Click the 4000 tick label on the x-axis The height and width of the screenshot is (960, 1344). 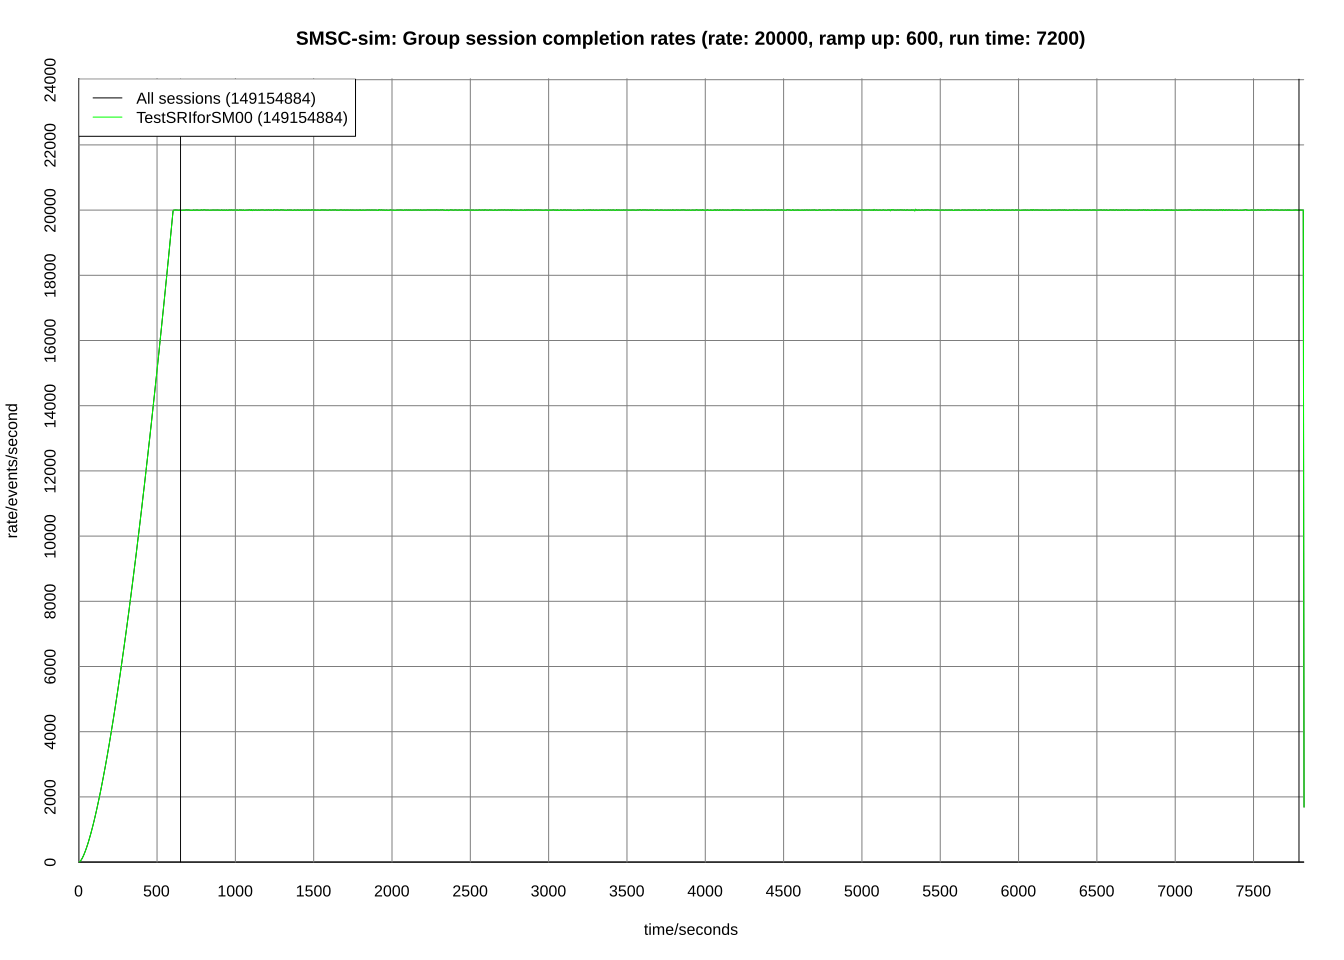pos(705,890)
